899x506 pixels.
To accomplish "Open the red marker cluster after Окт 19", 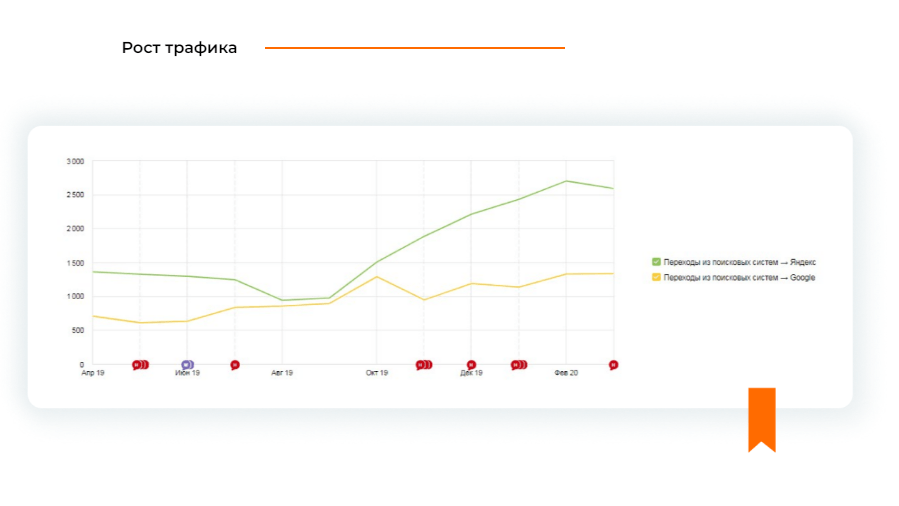I will (423, 365).
